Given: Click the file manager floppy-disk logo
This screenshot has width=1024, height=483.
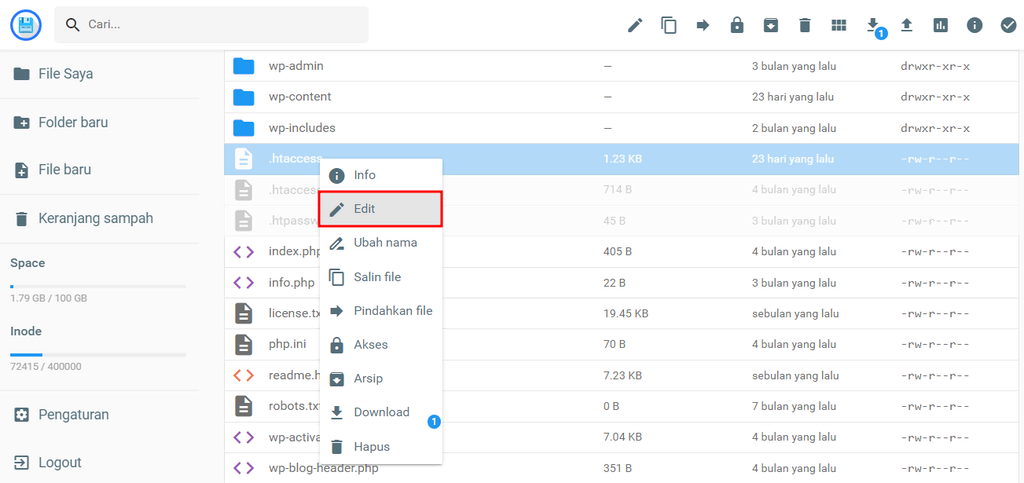Looking at the screenshot, I should 25,25.
